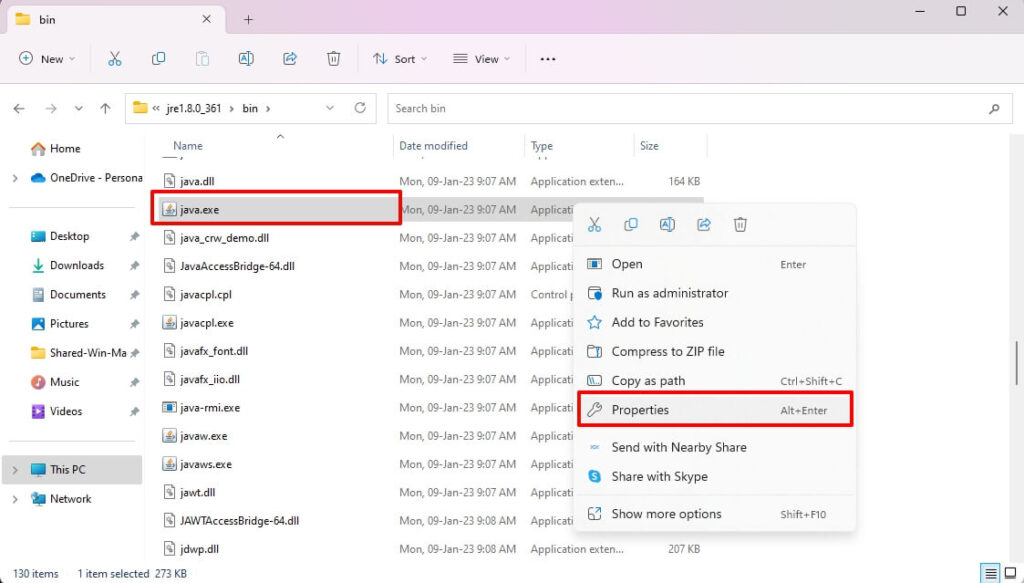Open the Sort dropdown

[x=400, y=59]
